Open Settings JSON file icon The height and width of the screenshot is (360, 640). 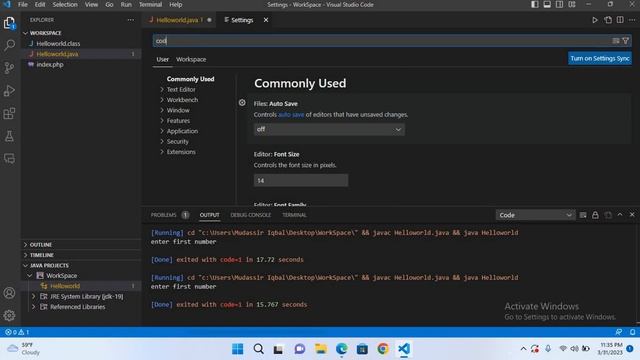click(608, 20)
